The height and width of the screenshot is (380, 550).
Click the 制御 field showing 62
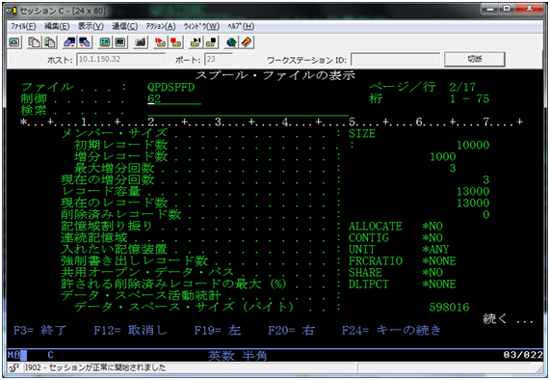coord(174,99)
